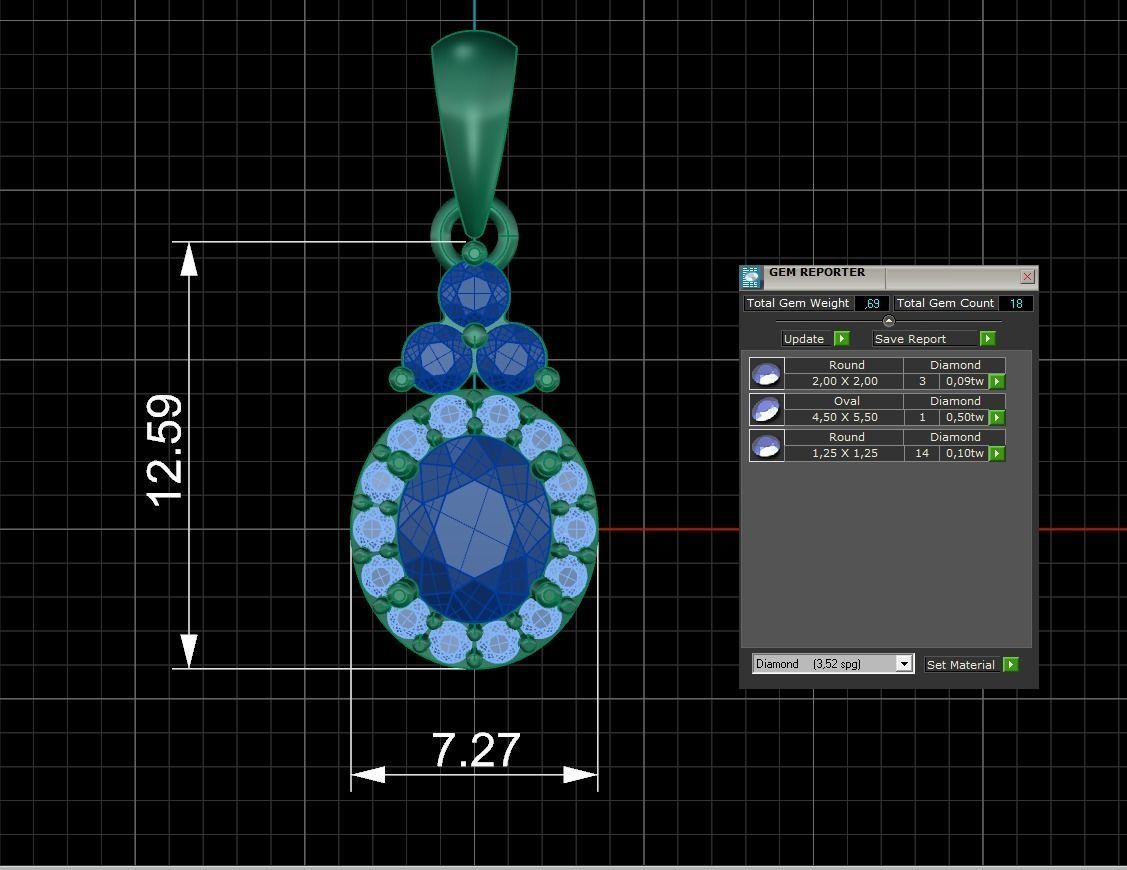Viewport: 1127px width, 870px height.
Task: Click the green arrow next to Save Report
Action: click(x=988, y=338)
